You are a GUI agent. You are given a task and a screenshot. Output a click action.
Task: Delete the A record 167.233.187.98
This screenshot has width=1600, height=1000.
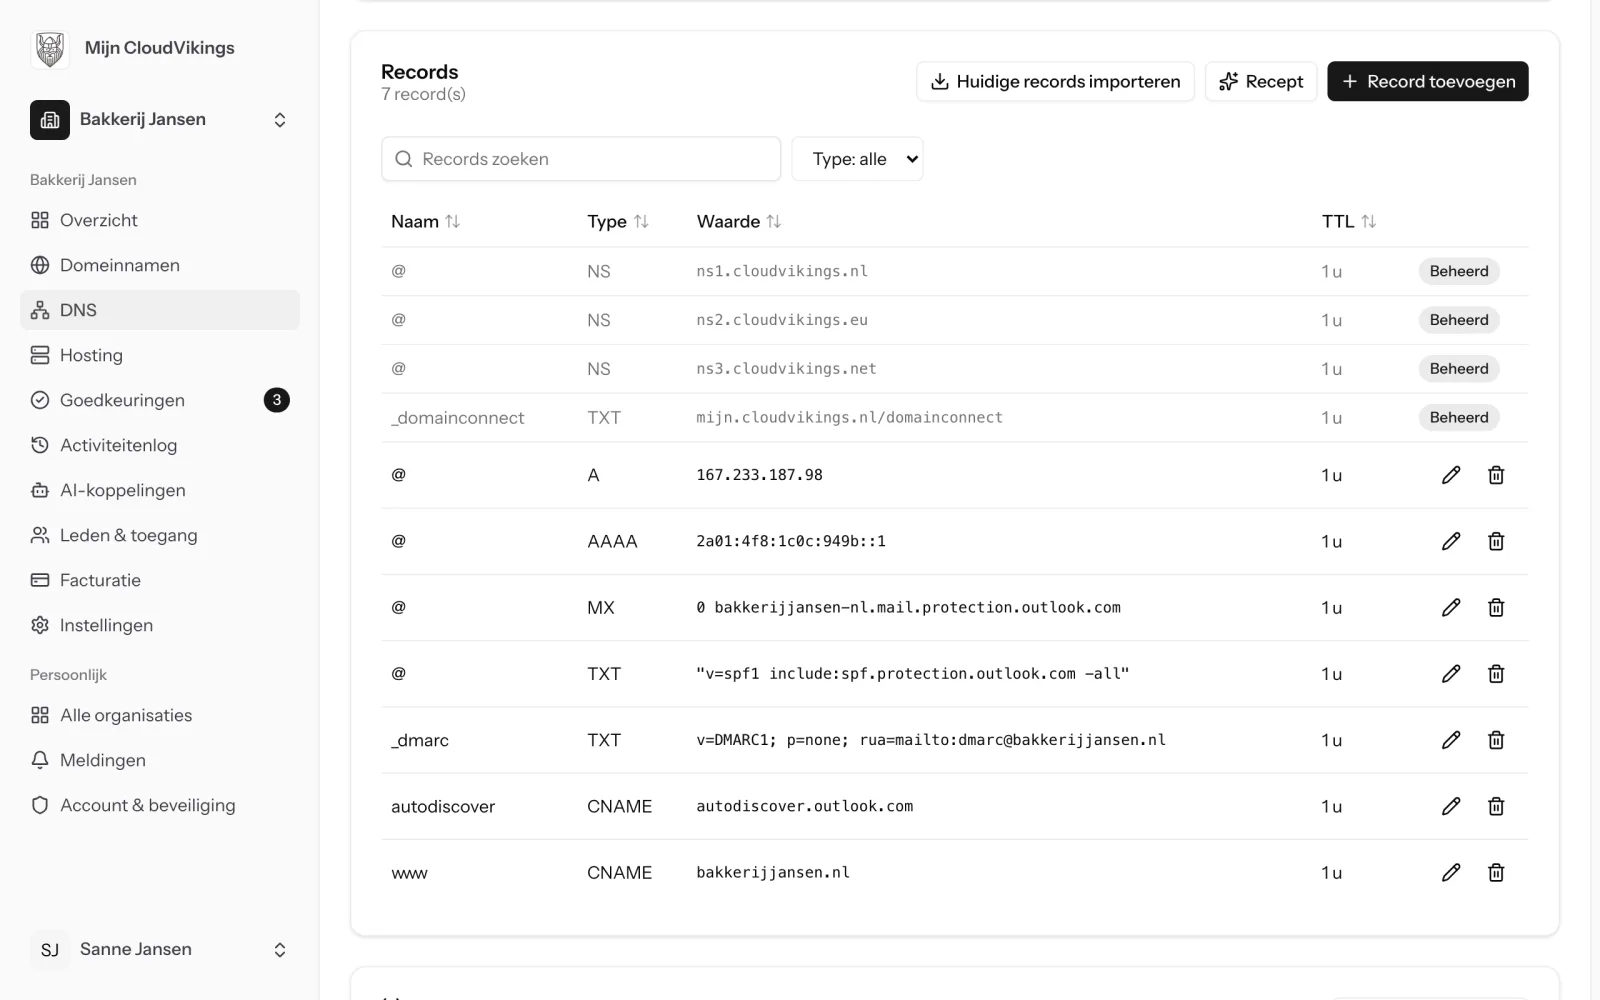click(1496, 475)
